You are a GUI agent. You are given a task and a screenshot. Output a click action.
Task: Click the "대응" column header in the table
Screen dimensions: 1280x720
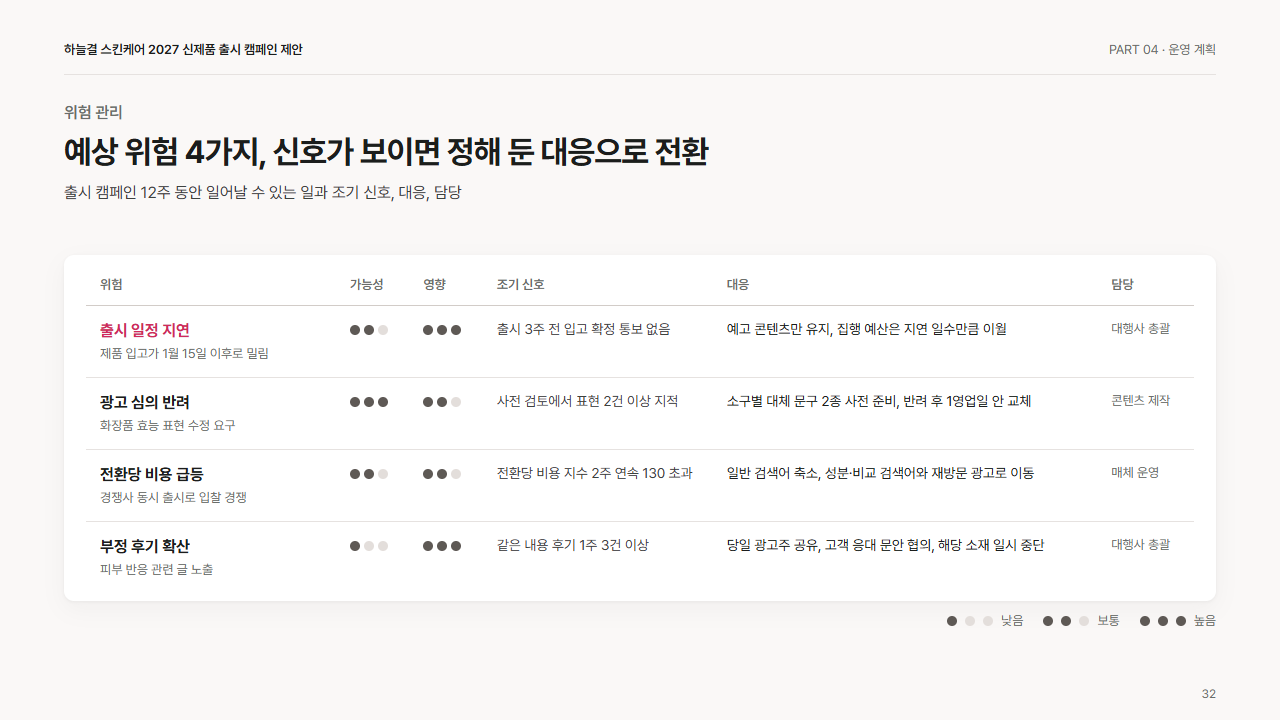click(x=738, y=284)
